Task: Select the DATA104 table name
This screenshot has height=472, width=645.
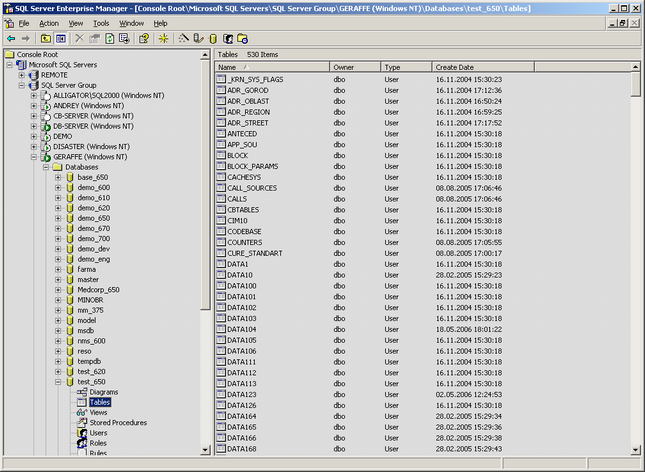Action: click(x=241, y=329)
